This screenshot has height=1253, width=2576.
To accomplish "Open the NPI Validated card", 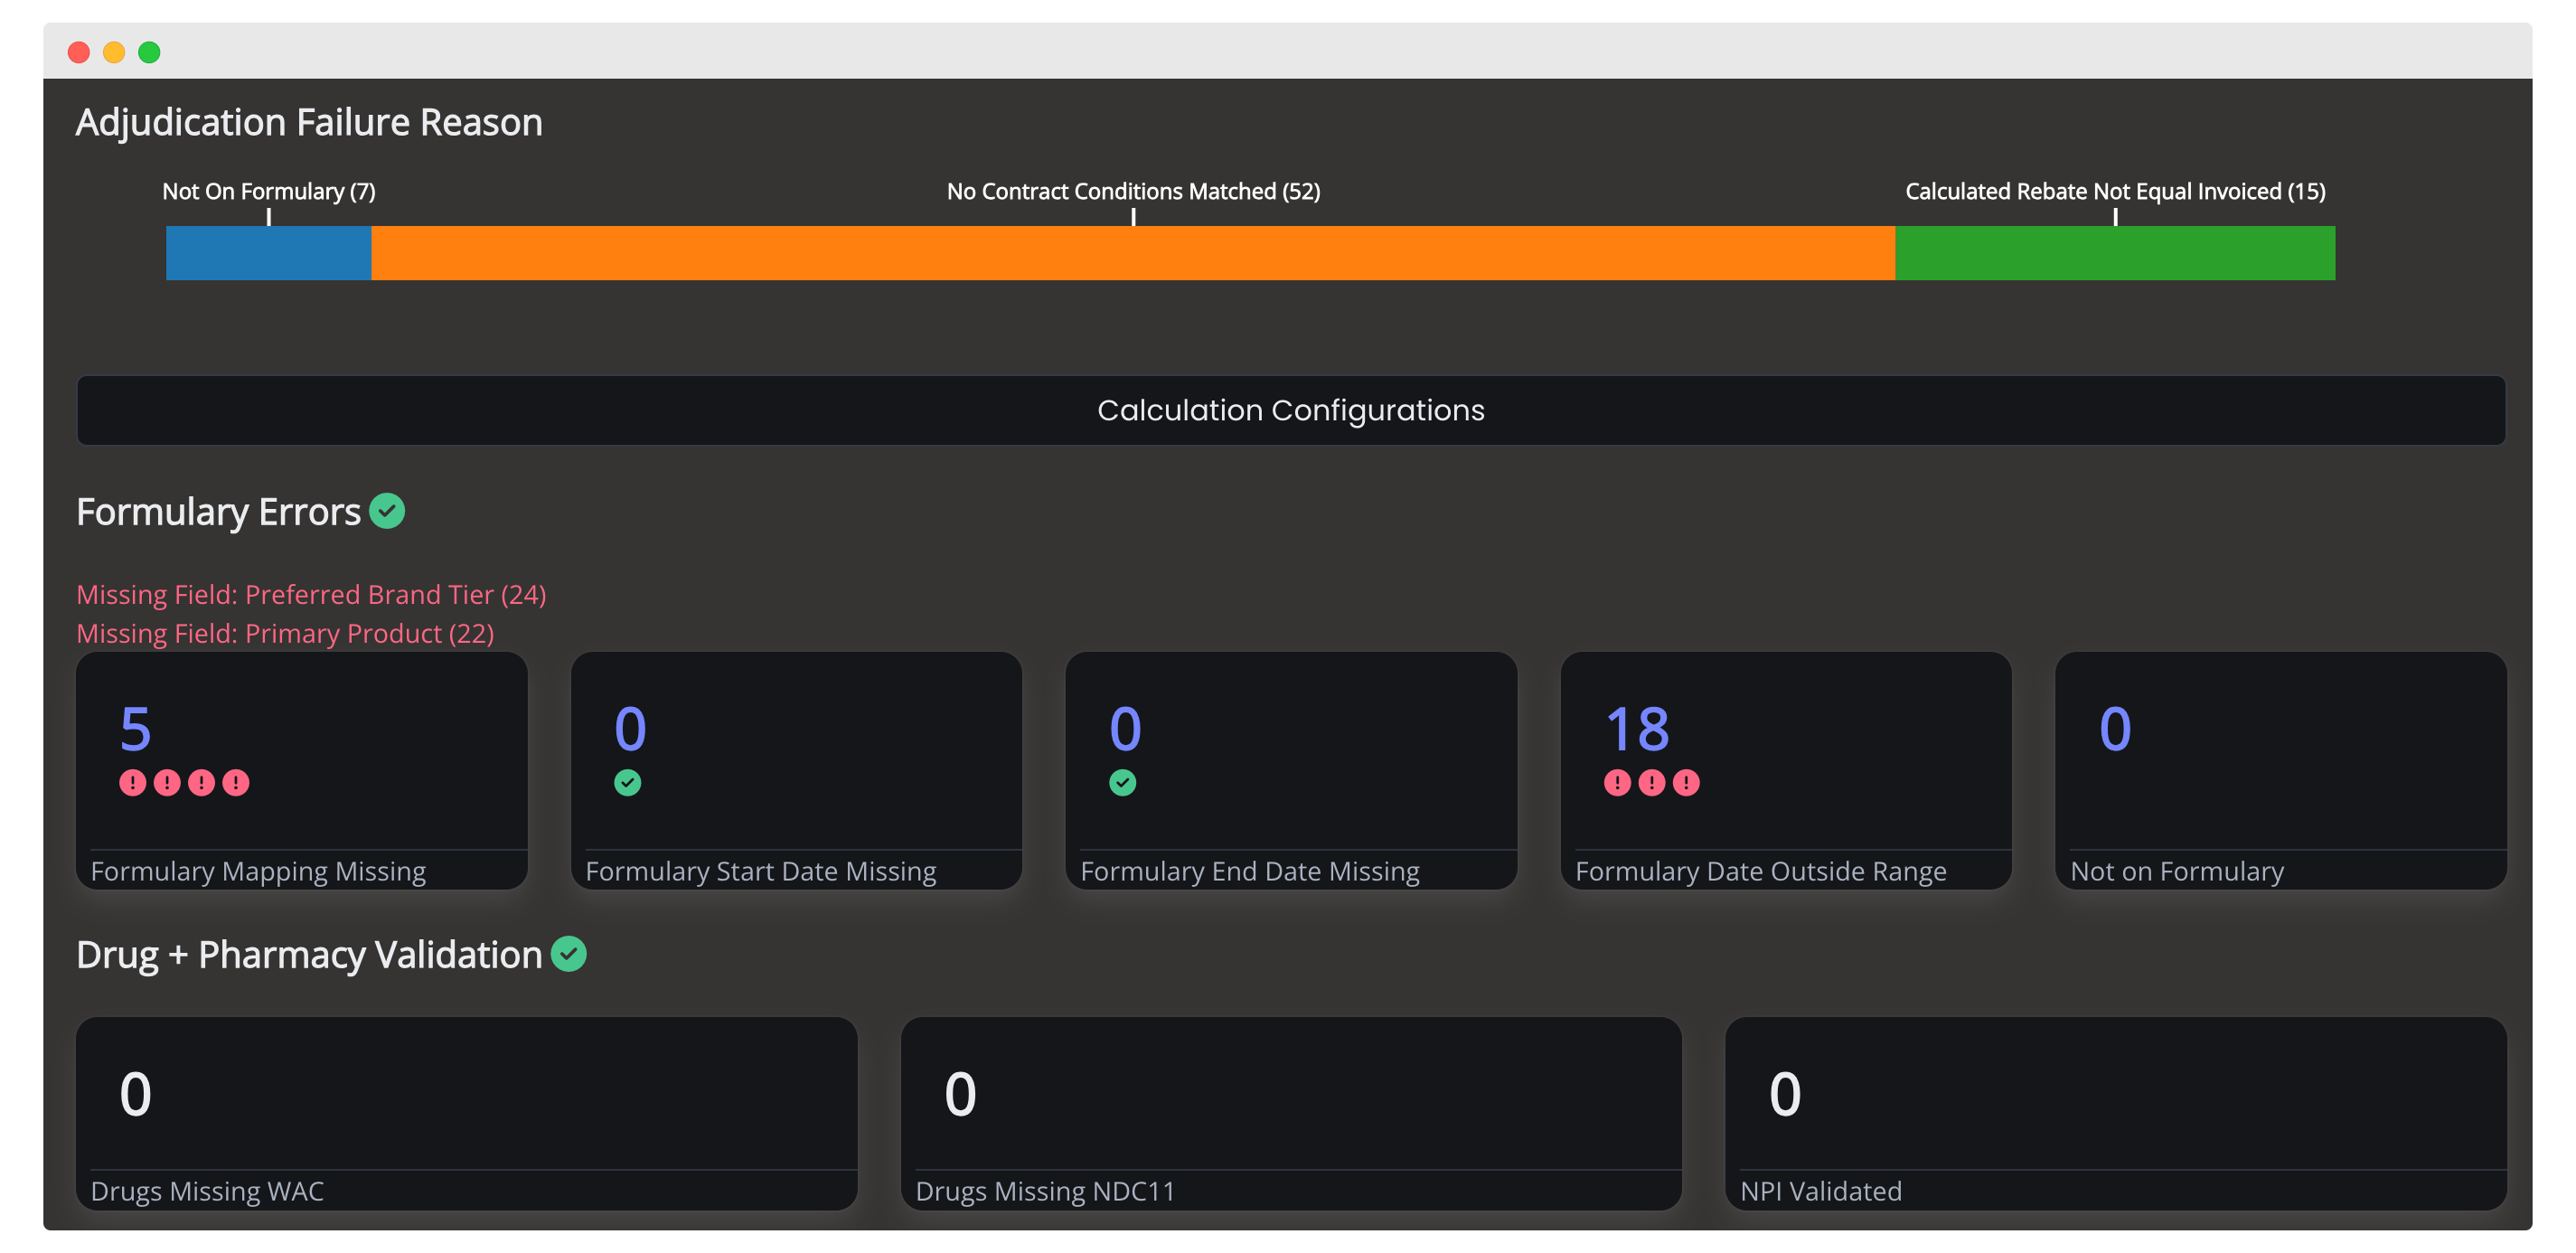I will (2114, 1112).
